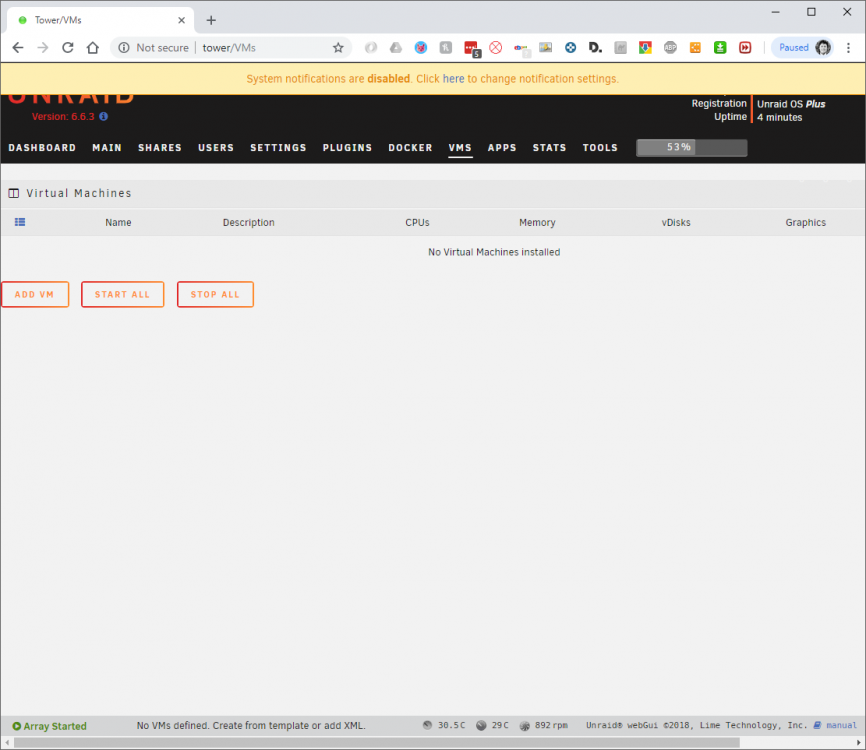866x750 pixels.
Task: Open the Paused profile button
Action: 803,47
